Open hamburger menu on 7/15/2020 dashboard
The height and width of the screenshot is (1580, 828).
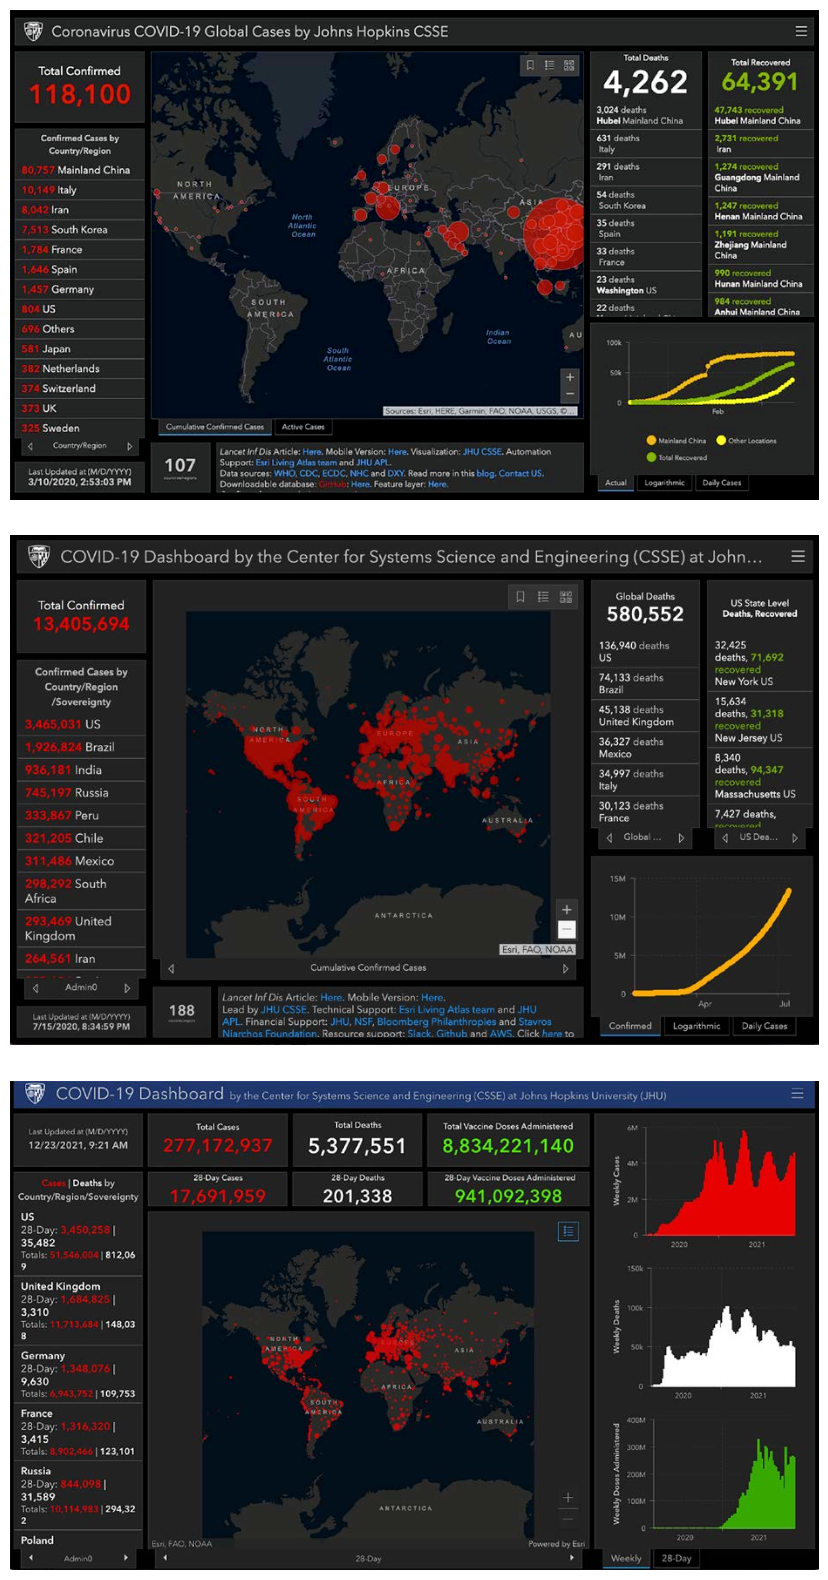tap(798, 556)
